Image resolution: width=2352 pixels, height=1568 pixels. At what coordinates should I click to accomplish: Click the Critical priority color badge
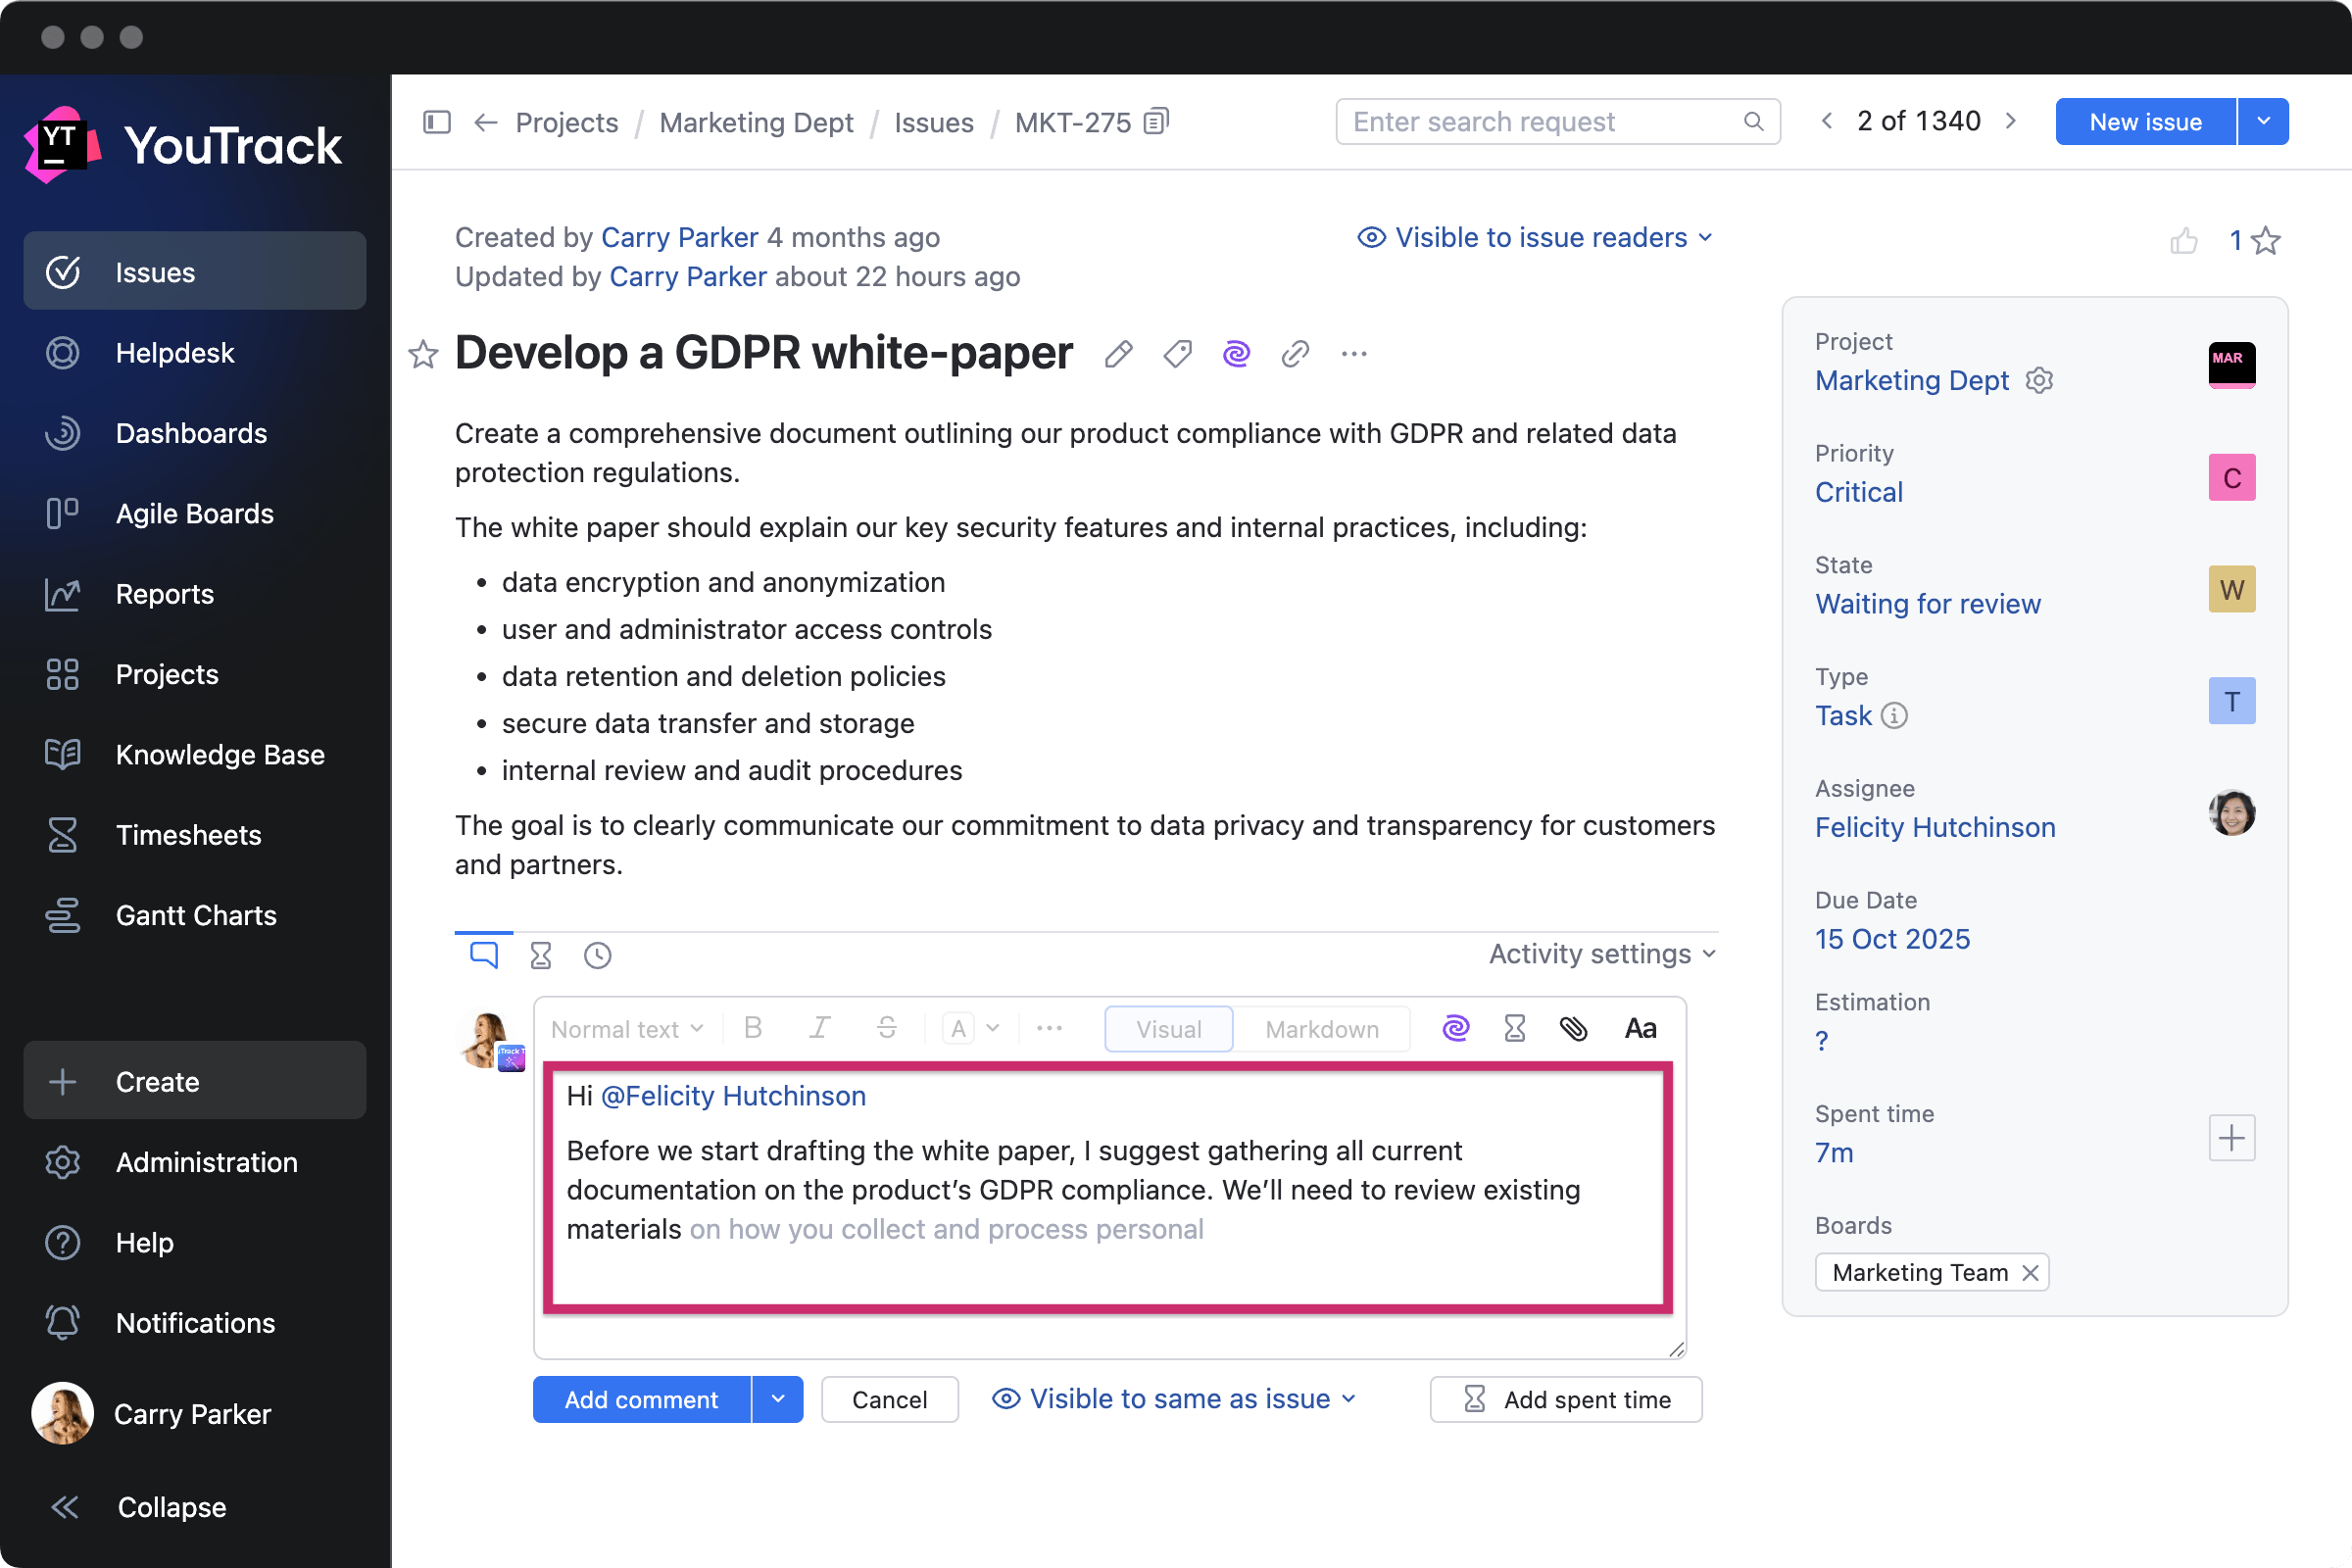[2231, 478]
